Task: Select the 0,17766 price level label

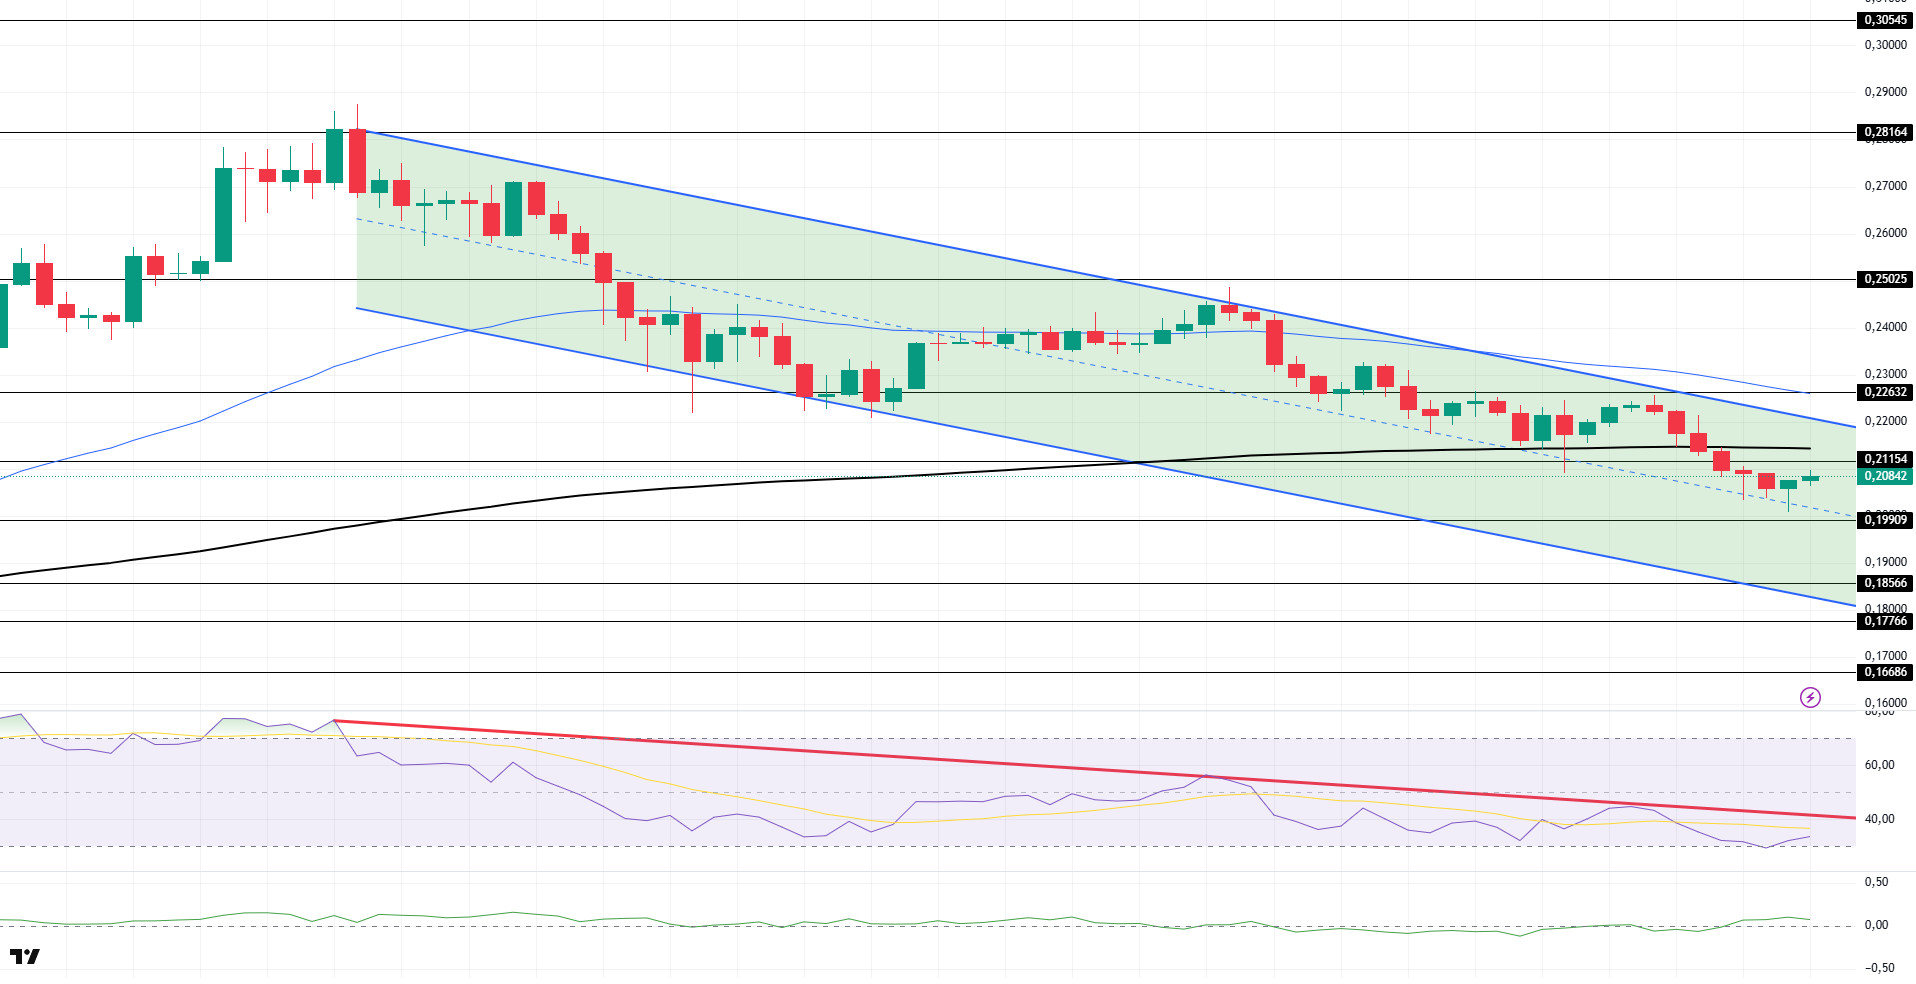Action: (x=1885, y=621)
